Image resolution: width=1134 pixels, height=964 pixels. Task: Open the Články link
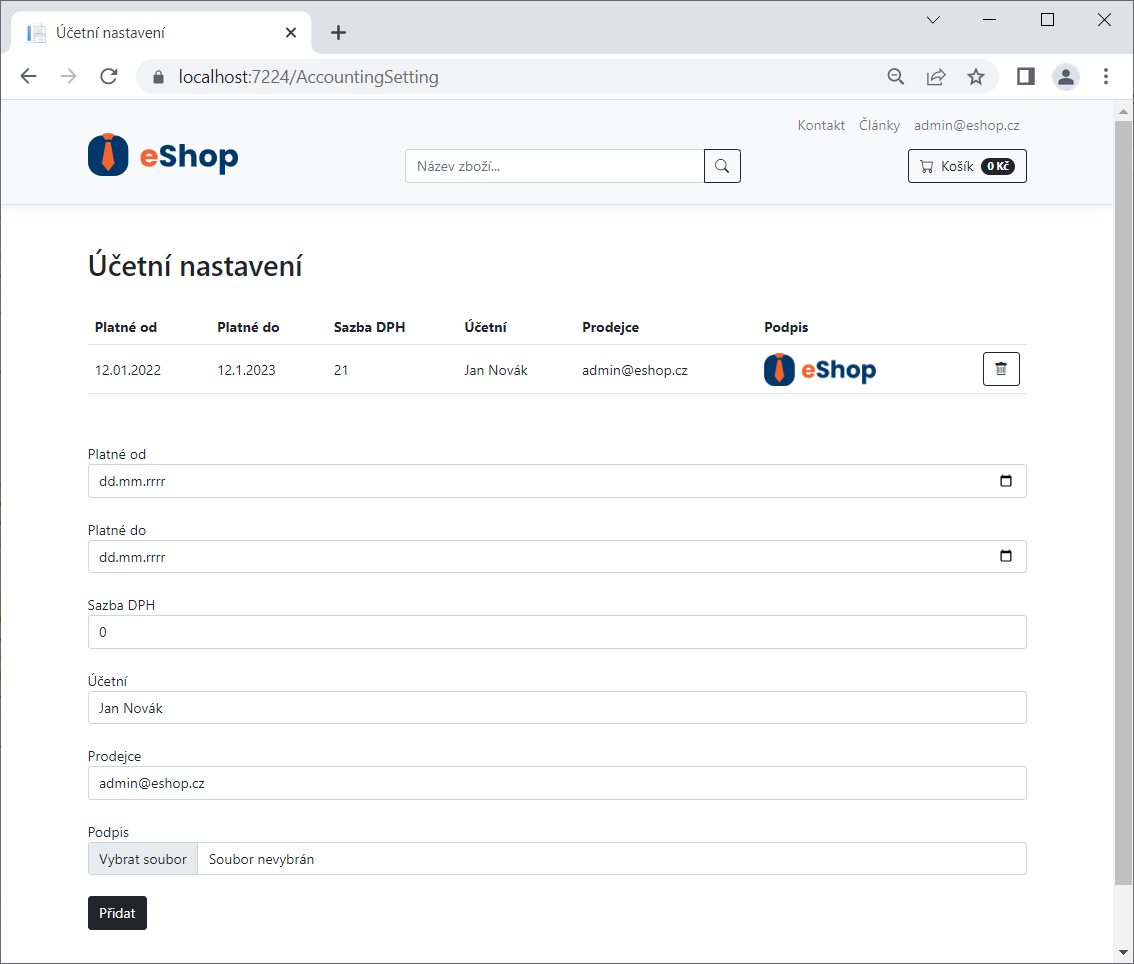click(879, 125)
